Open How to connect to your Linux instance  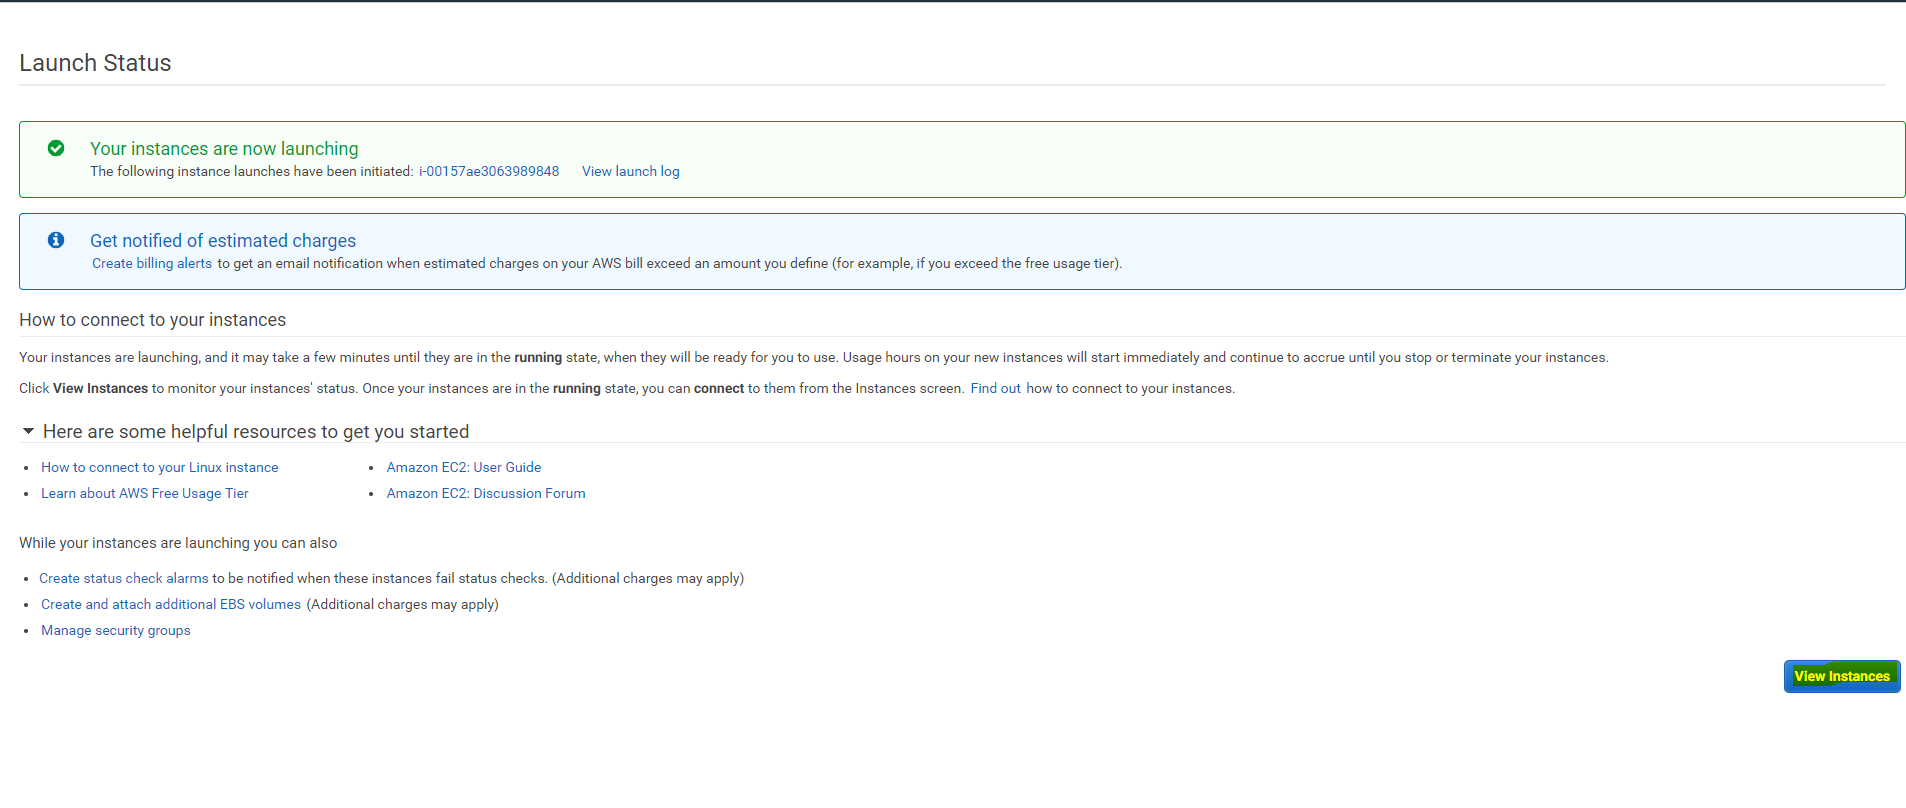click(159, 467)
